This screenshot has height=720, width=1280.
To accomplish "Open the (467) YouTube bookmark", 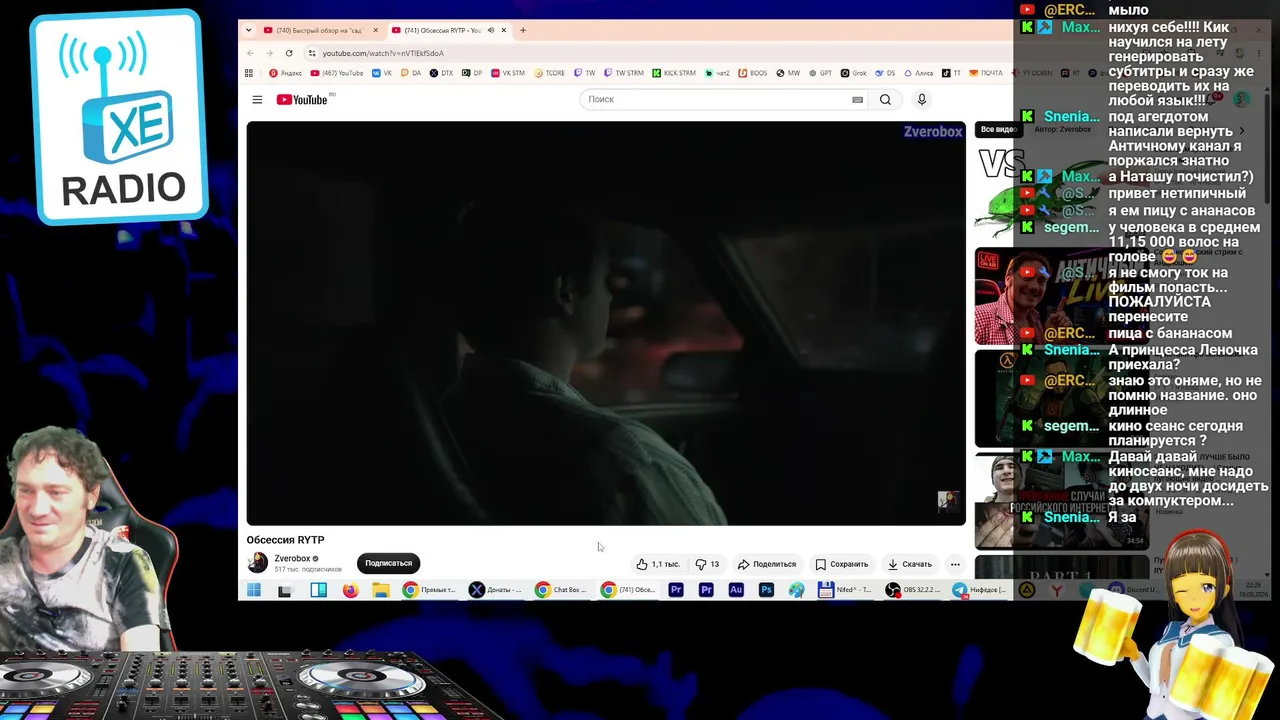I will (x=337, y=73).
